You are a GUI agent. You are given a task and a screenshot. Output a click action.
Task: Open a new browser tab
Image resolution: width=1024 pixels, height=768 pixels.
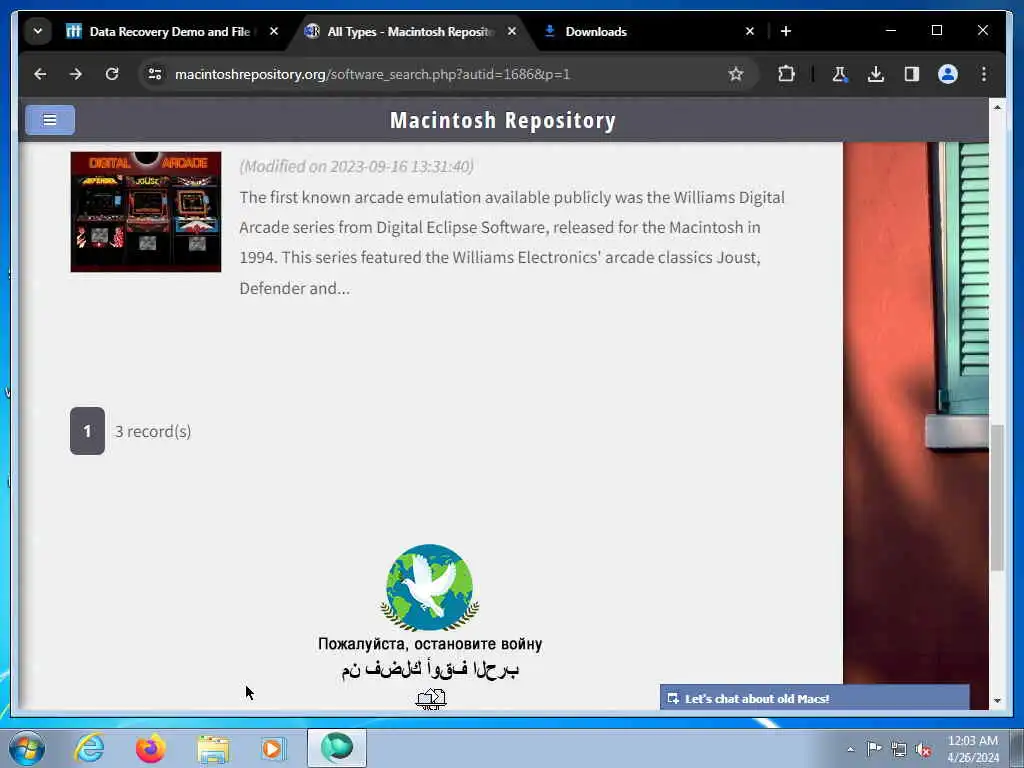[x=786, y=31]
